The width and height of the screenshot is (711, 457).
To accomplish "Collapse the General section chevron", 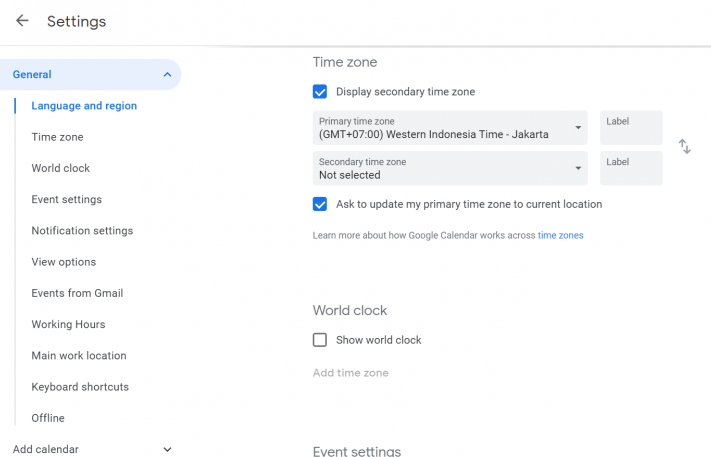I will pos(167,74).
